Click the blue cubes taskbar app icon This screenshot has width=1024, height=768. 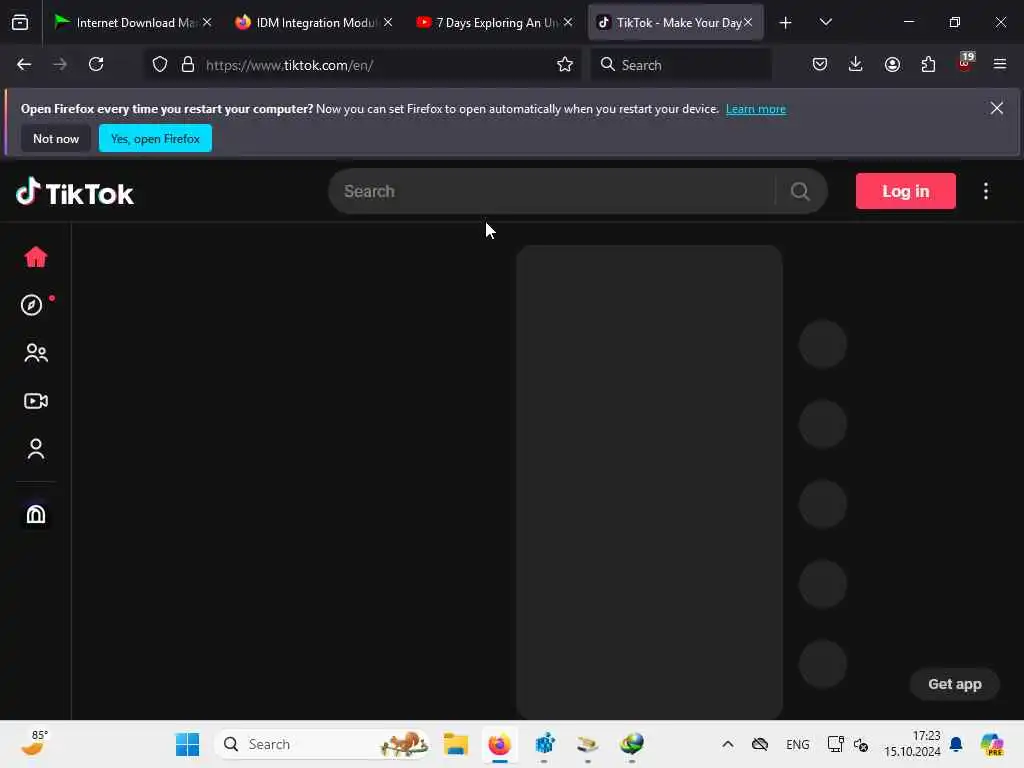(x=544, y=744)
